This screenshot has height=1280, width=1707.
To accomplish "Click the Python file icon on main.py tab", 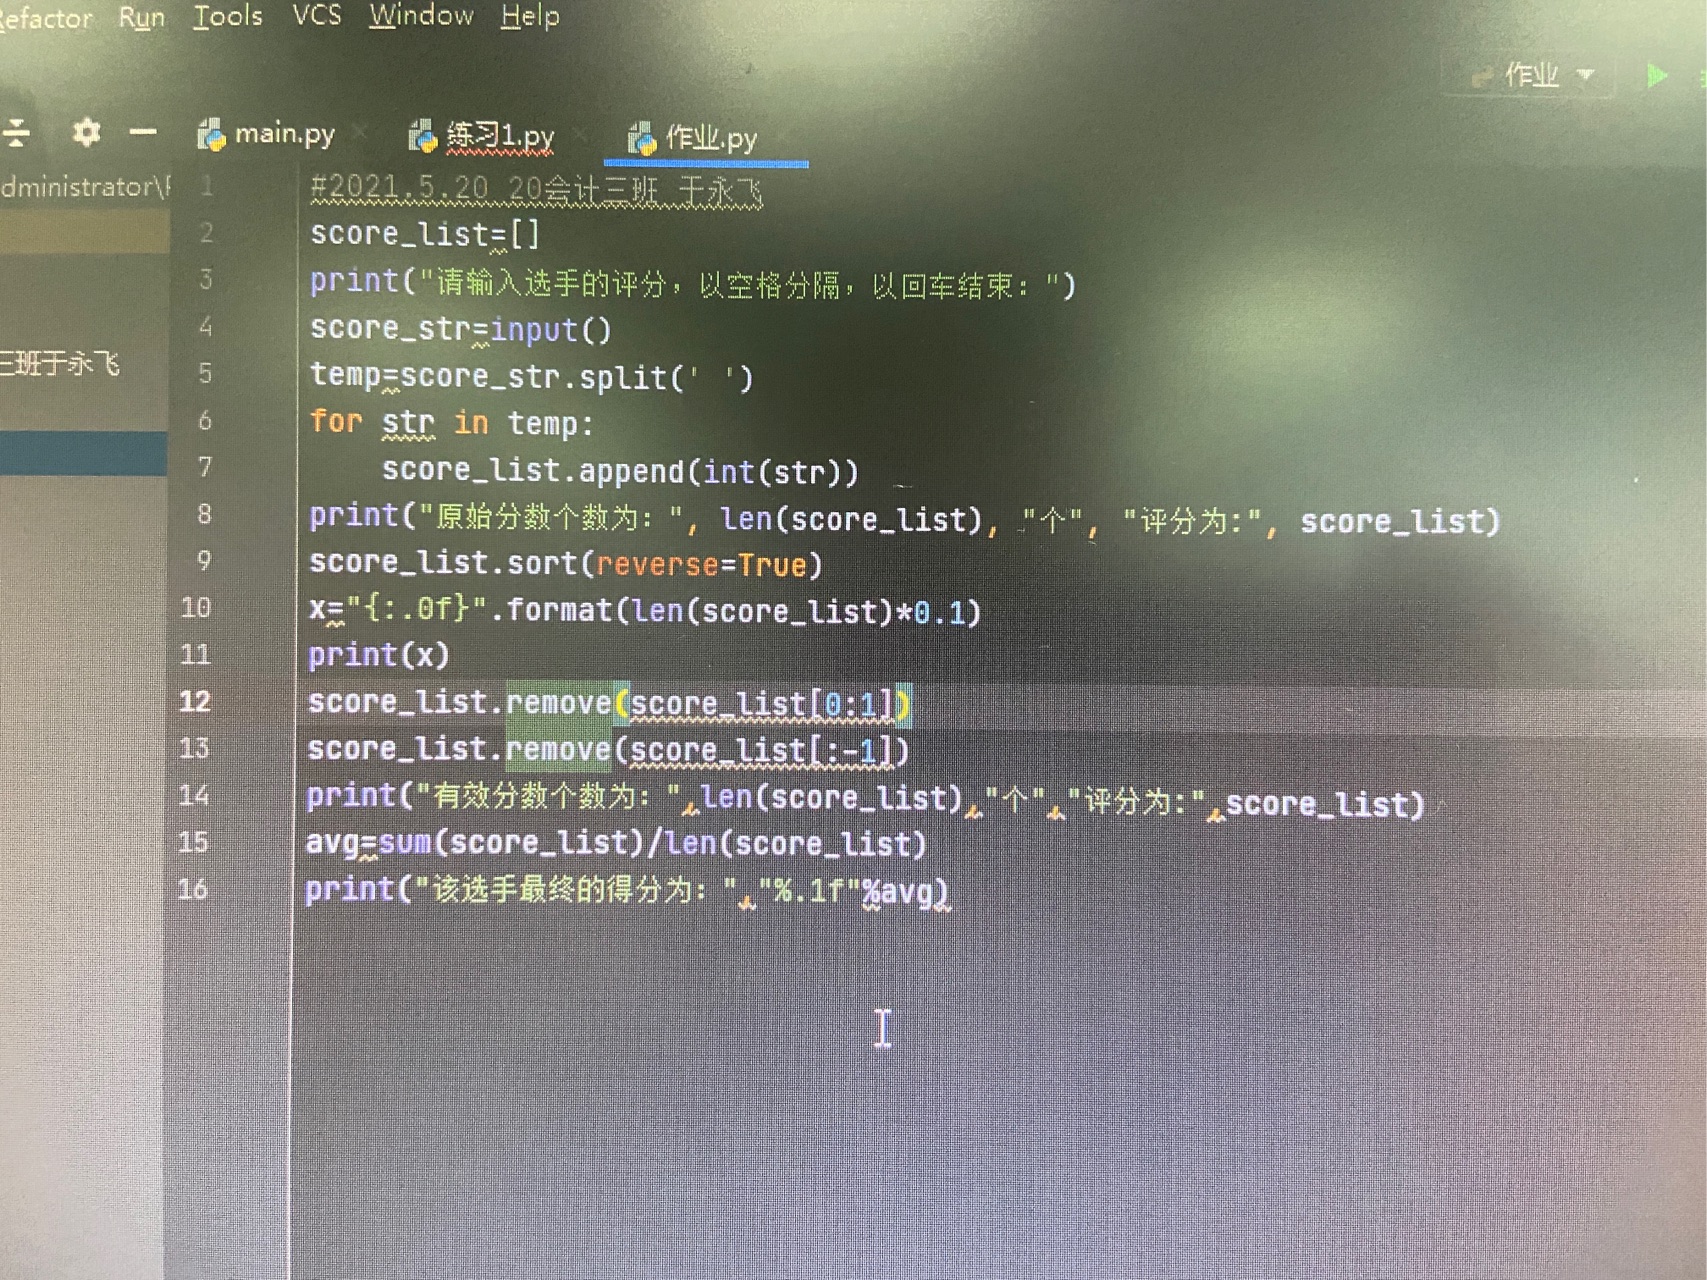I will point(211,135).
